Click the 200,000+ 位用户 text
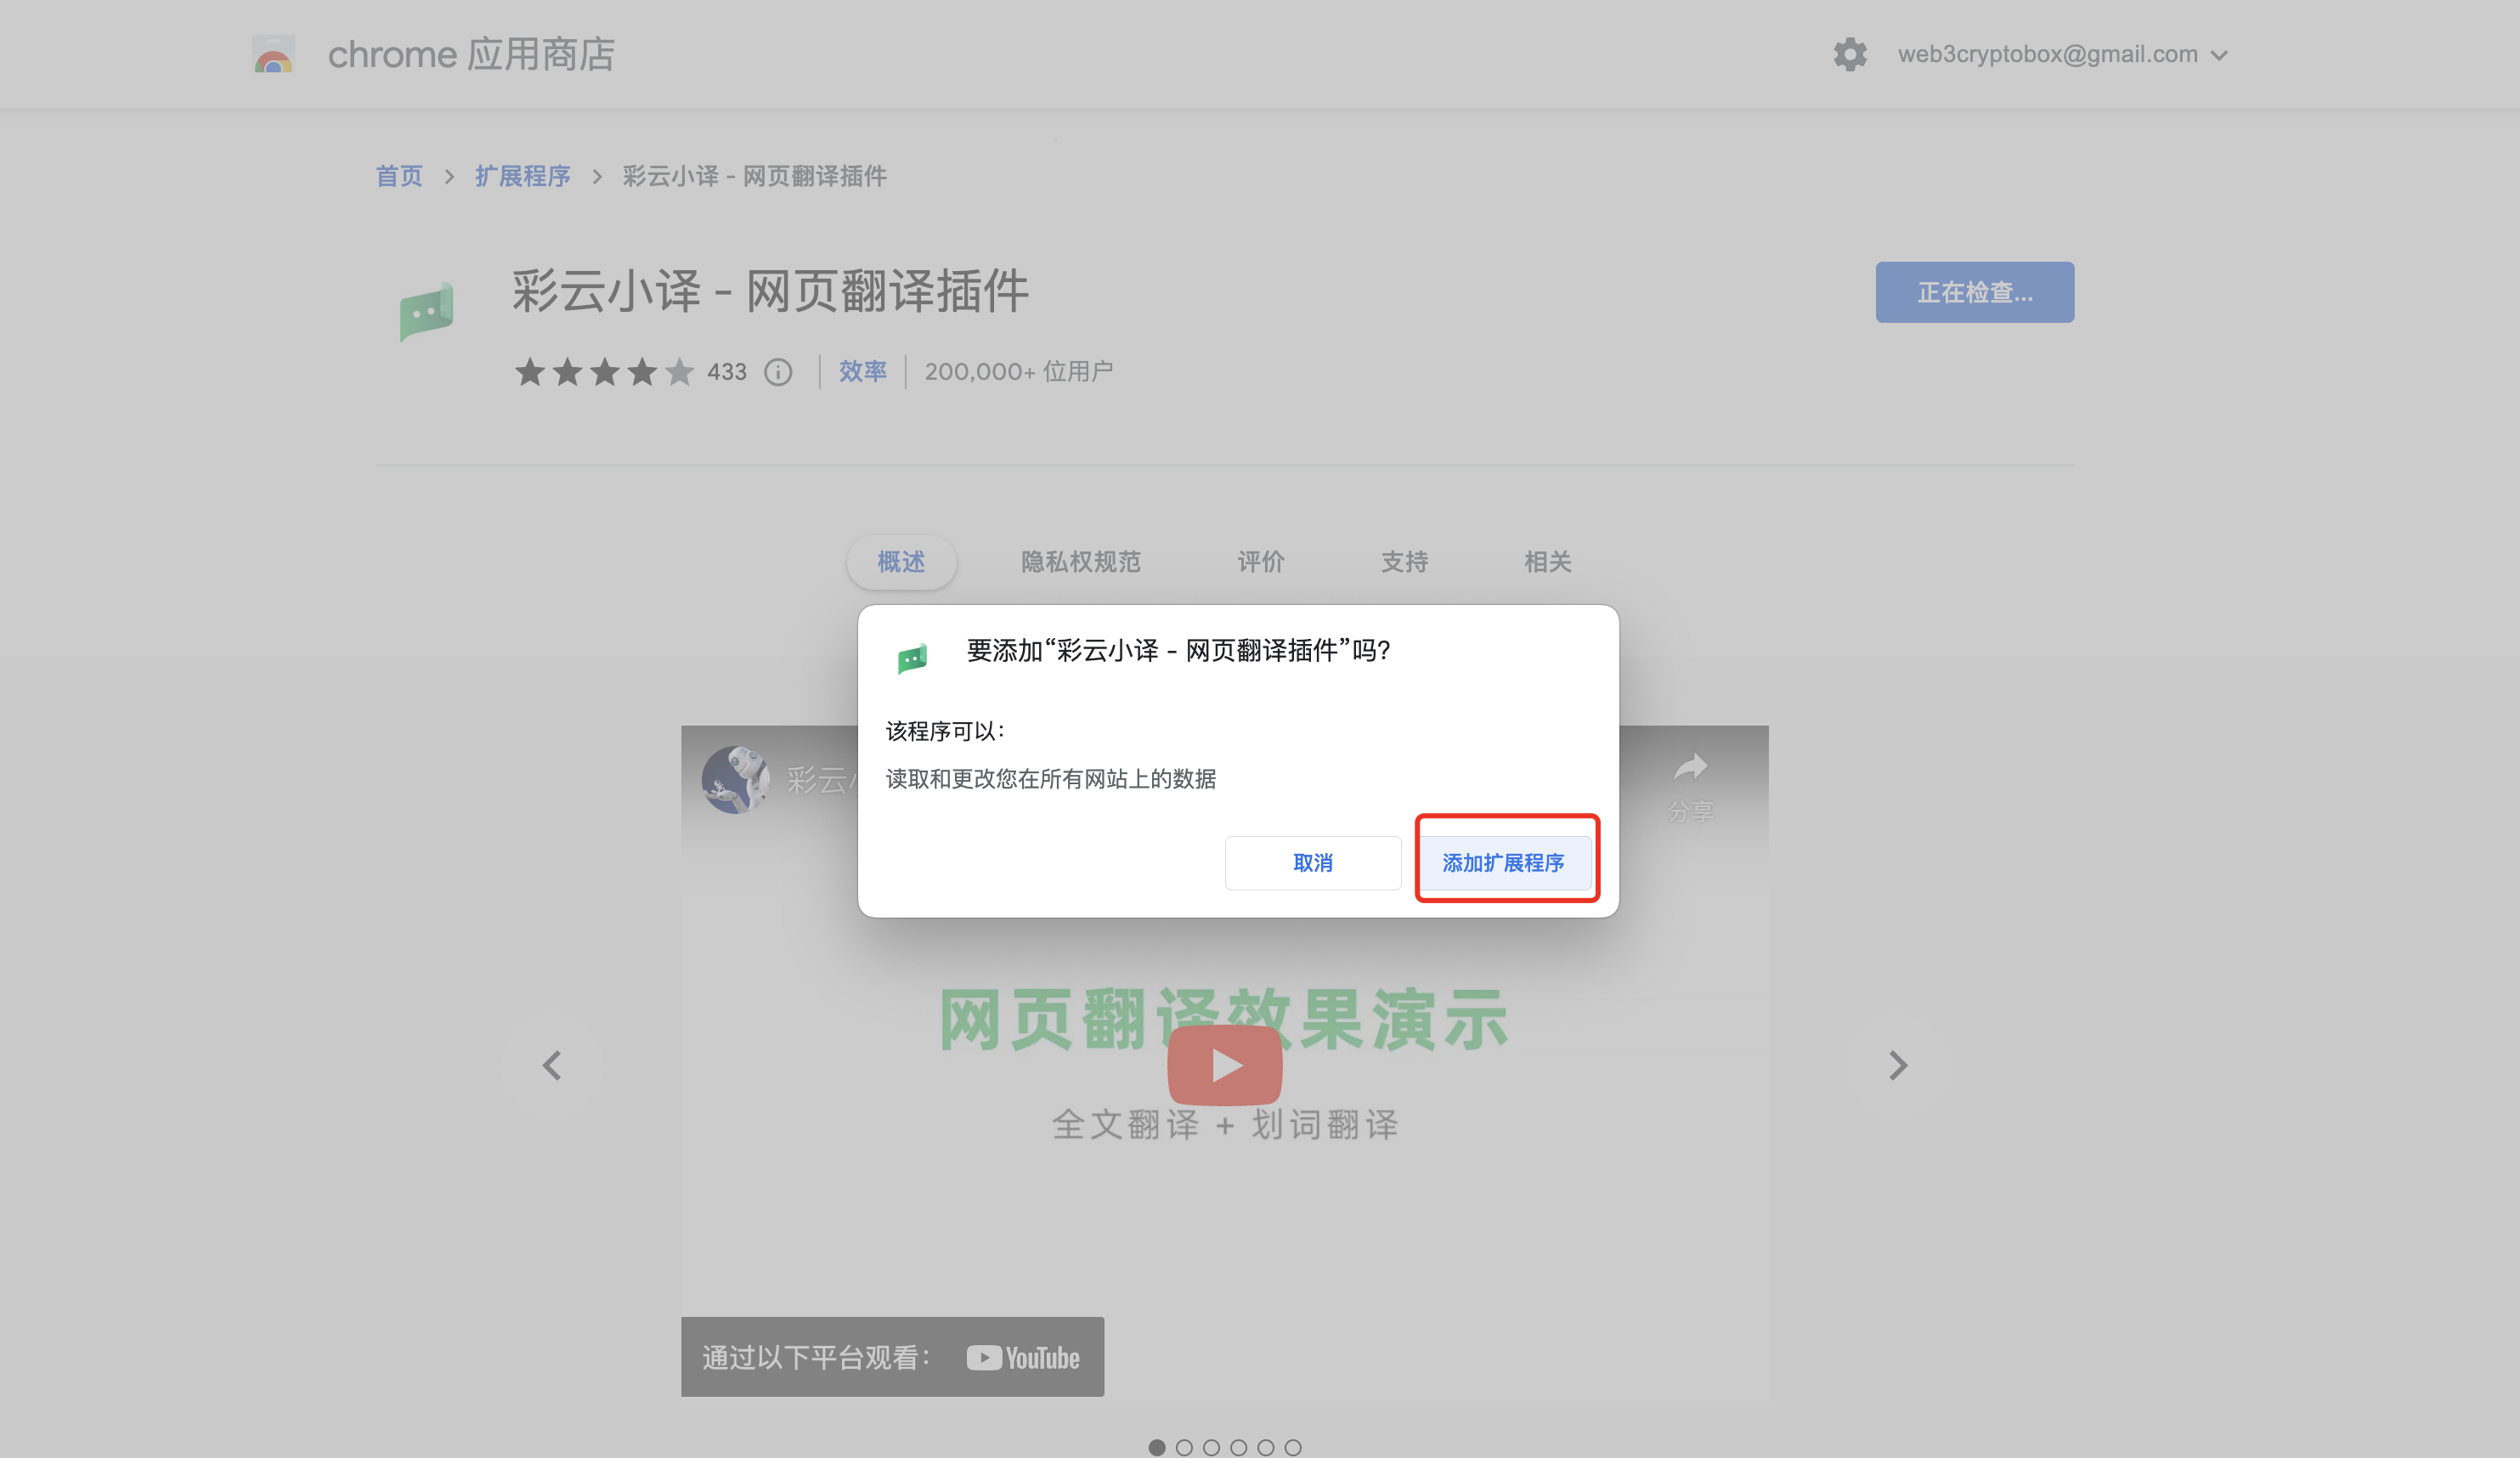Screen dimensions: 2520x1458 pos(1018,372)
